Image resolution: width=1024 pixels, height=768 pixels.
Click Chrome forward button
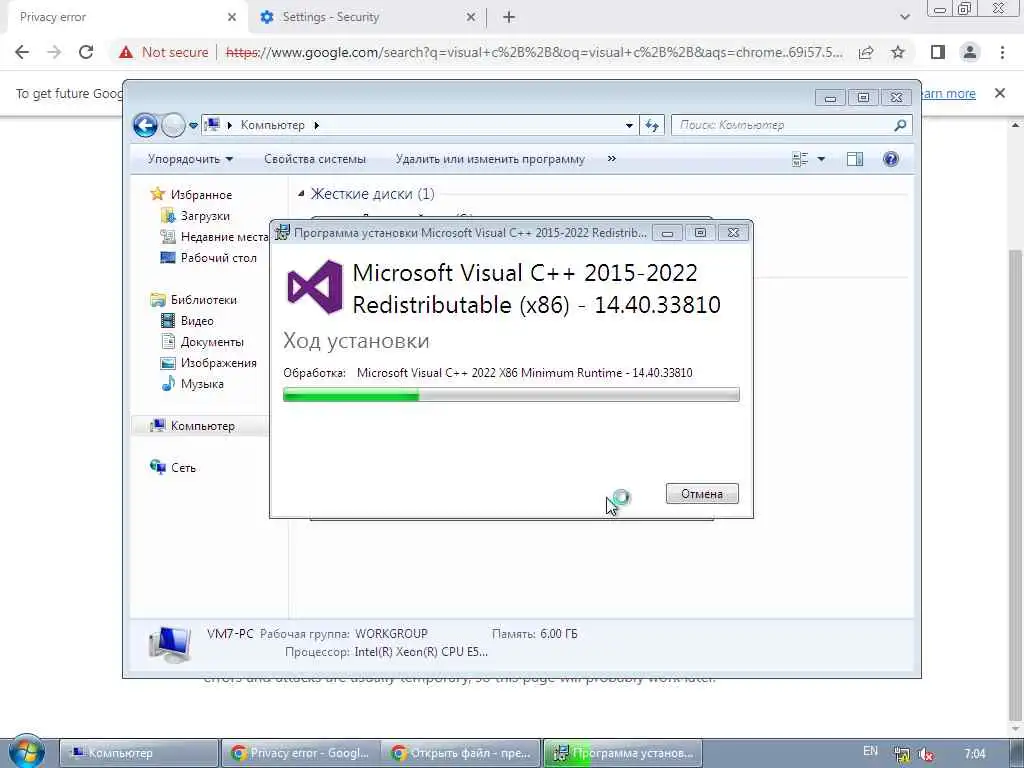tap(54, 52)
